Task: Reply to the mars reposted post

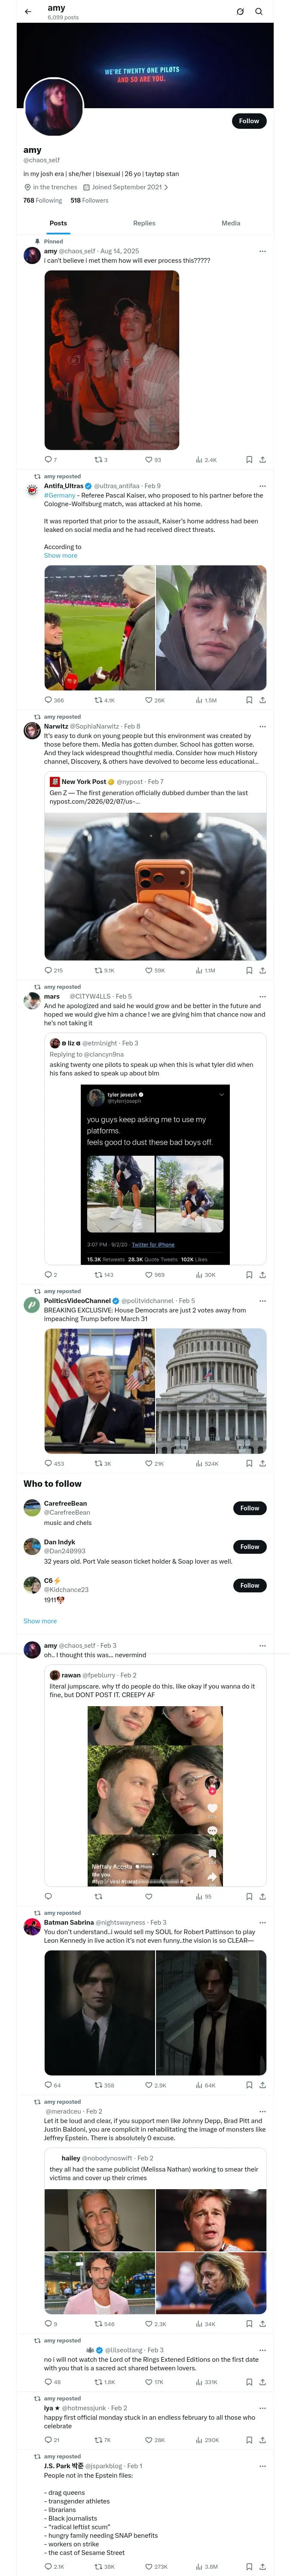Action: click(48, 1275)
